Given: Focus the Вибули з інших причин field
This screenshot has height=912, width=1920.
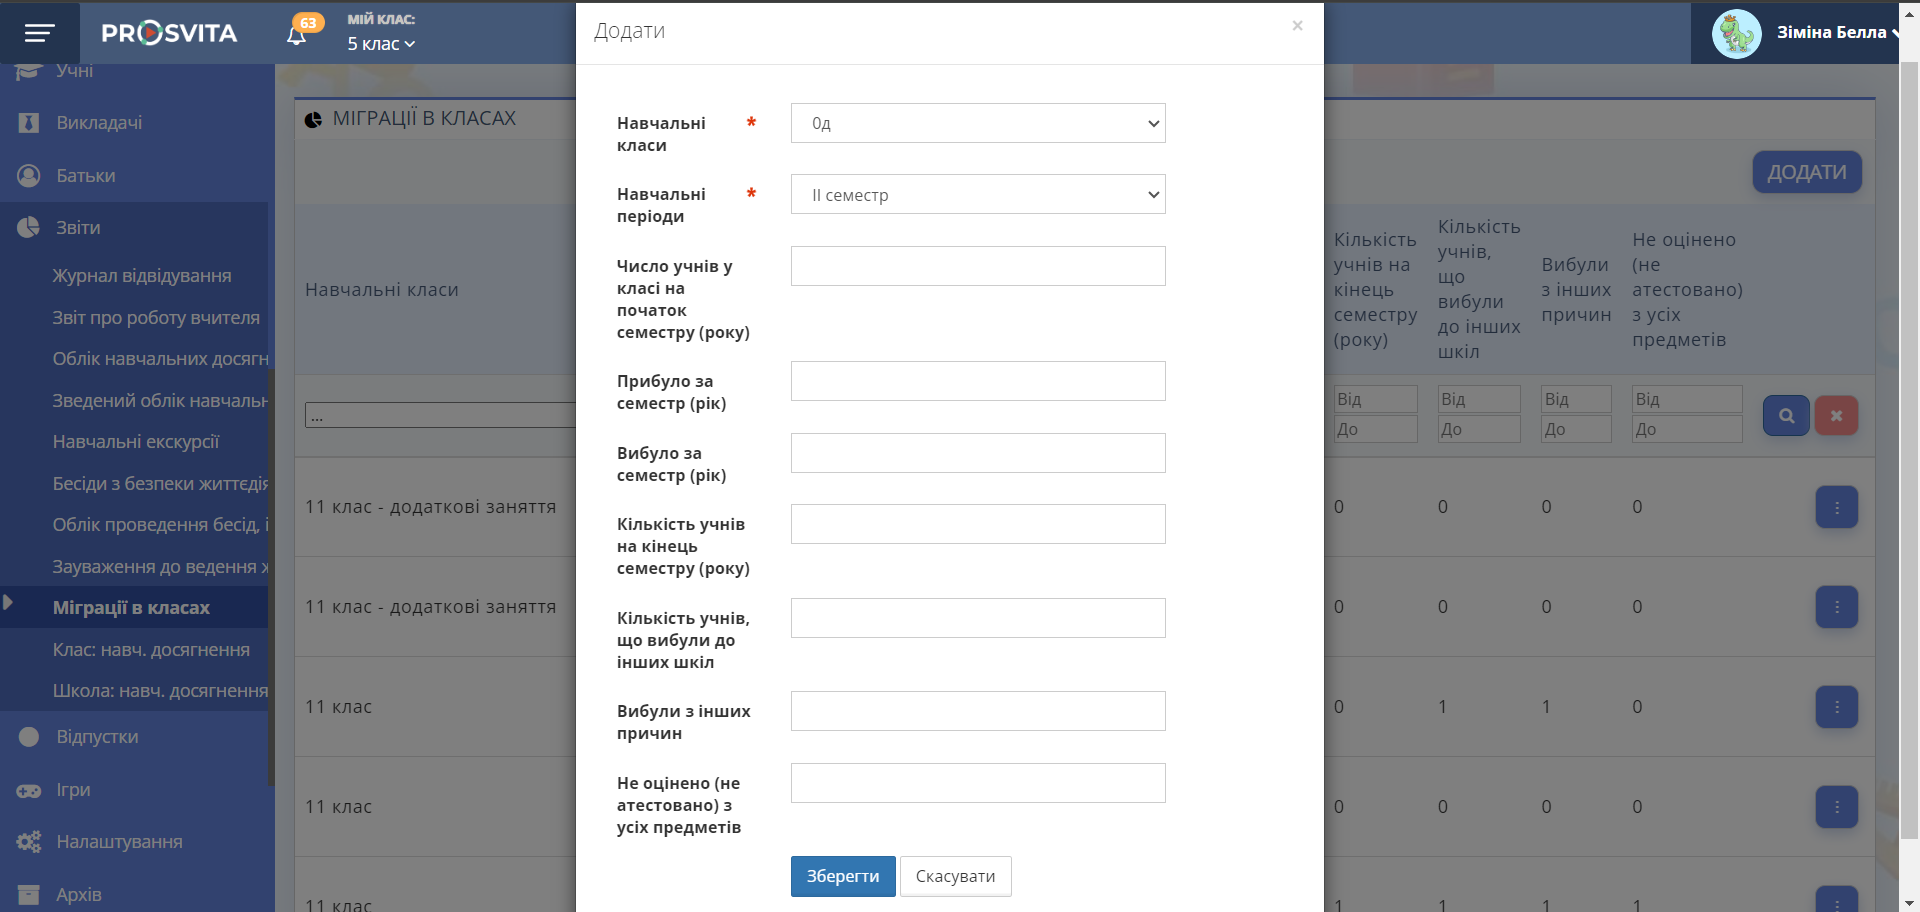Looking at the screenshot, I should [x=977, y=711].
